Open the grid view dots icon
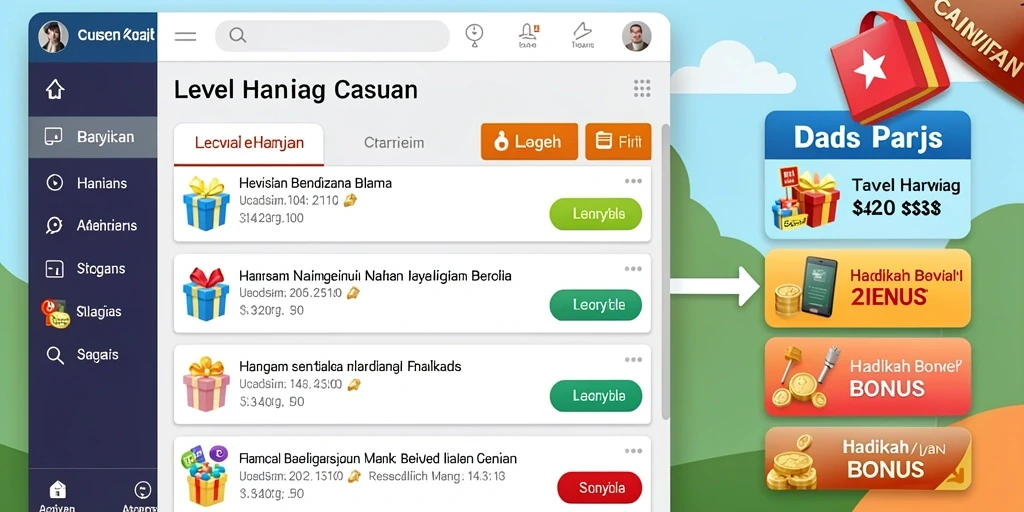1024x512 pixels. [x=642, y=89]
